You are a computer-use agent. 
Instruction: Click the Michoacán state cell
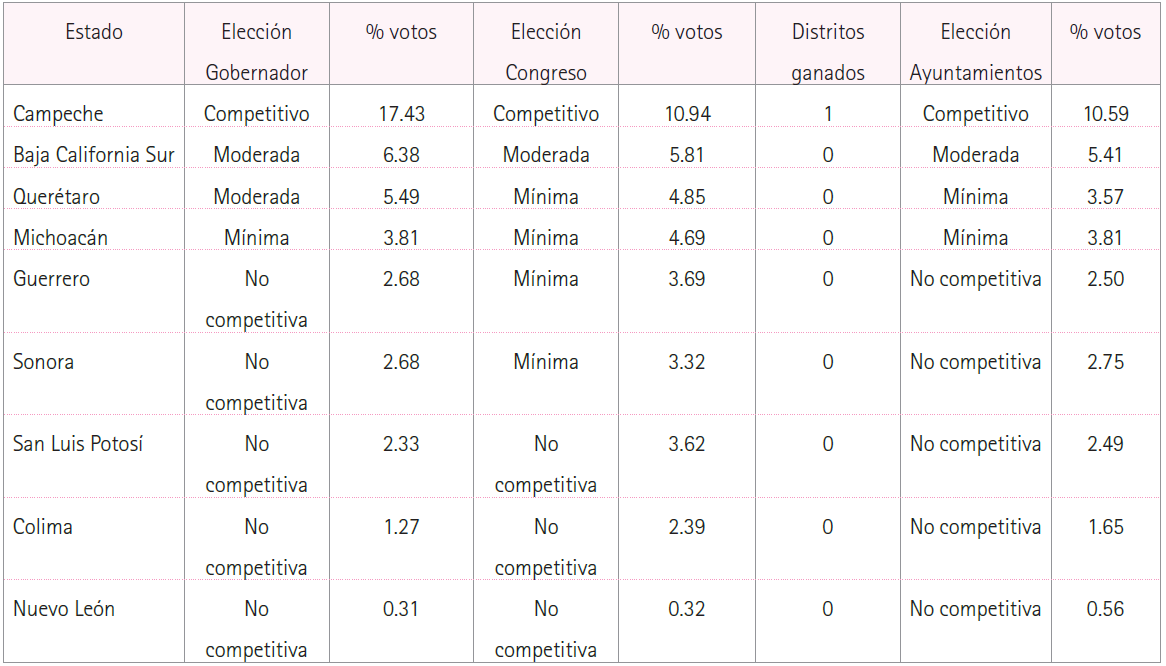(60, 238)
